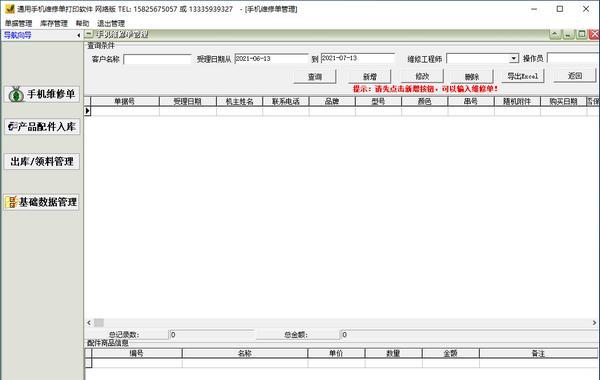Sort by 单据号 column header

click(125, 101)
